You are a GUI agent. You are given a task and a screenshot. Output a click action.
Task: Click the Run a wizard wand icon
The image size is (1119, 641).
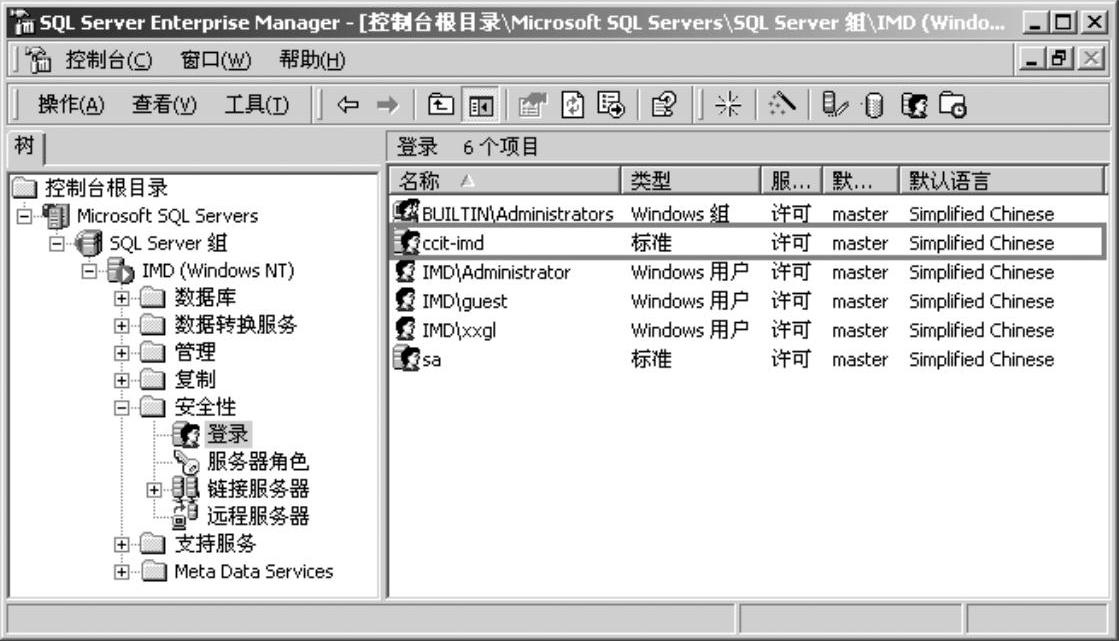(x=781, y=104)
